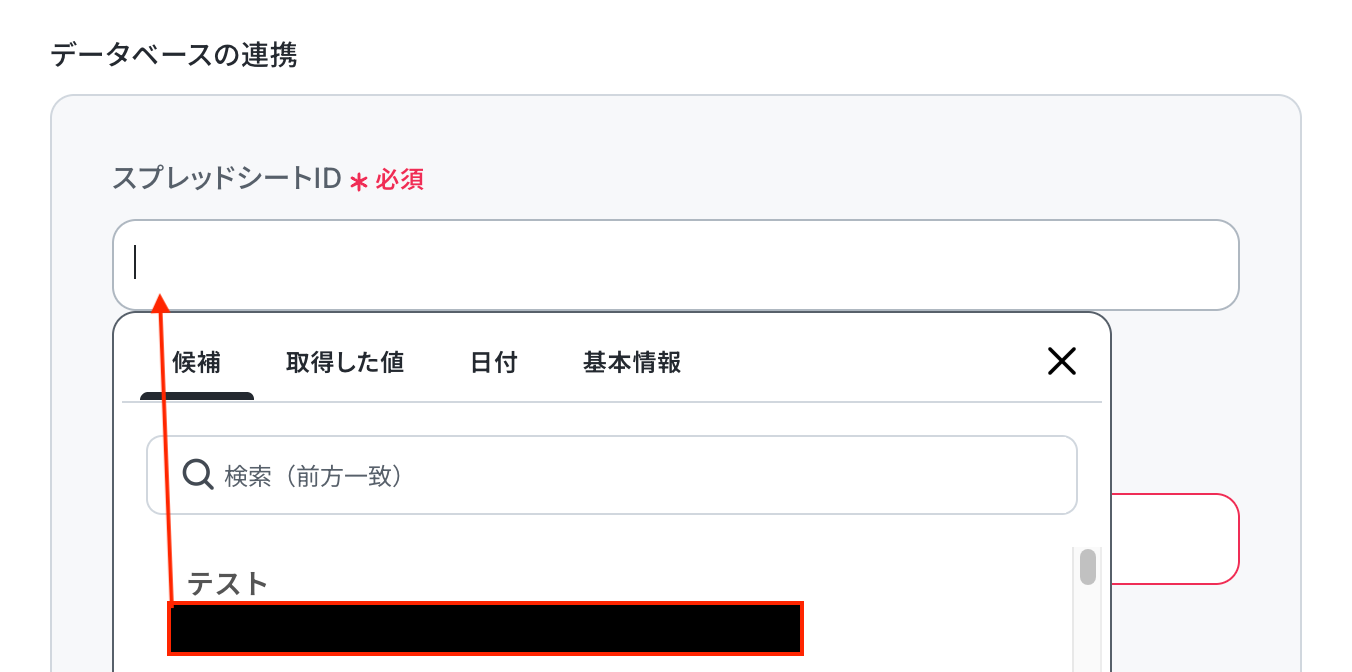Select the 日付 tab
Viewport: 1352px width, 672px height.
[494, 362]
